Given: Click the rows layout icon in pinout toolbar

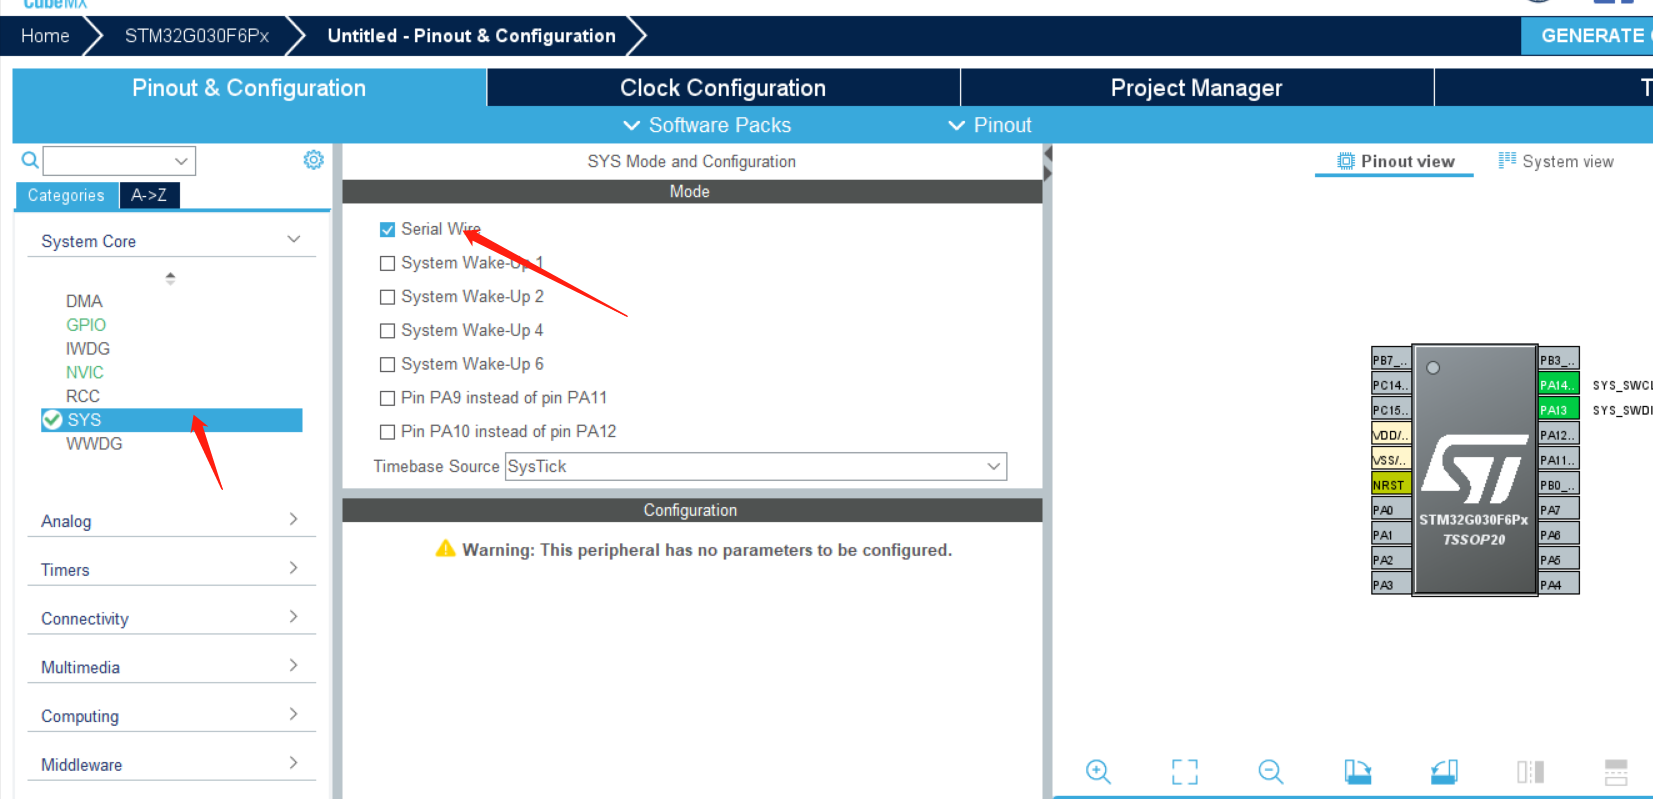Looking at the screenshot, I should [1616, 771].
